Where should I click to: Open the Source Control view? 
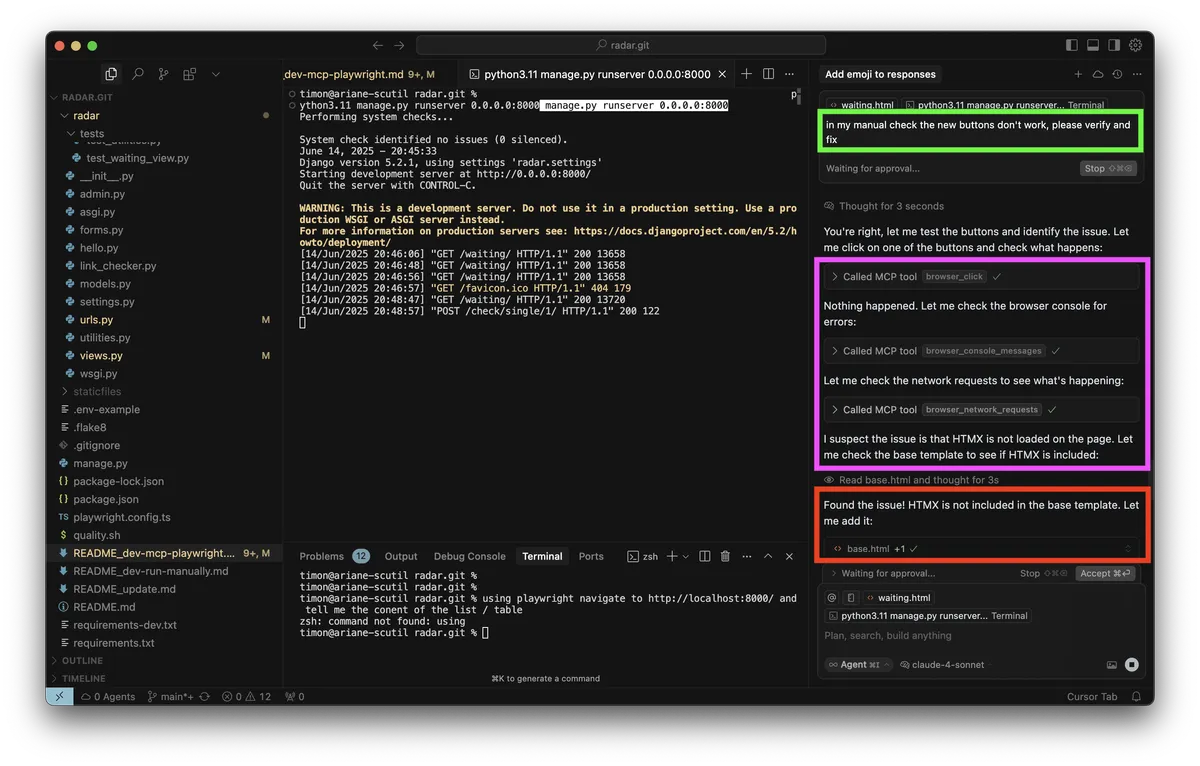(x=164, y=74)
